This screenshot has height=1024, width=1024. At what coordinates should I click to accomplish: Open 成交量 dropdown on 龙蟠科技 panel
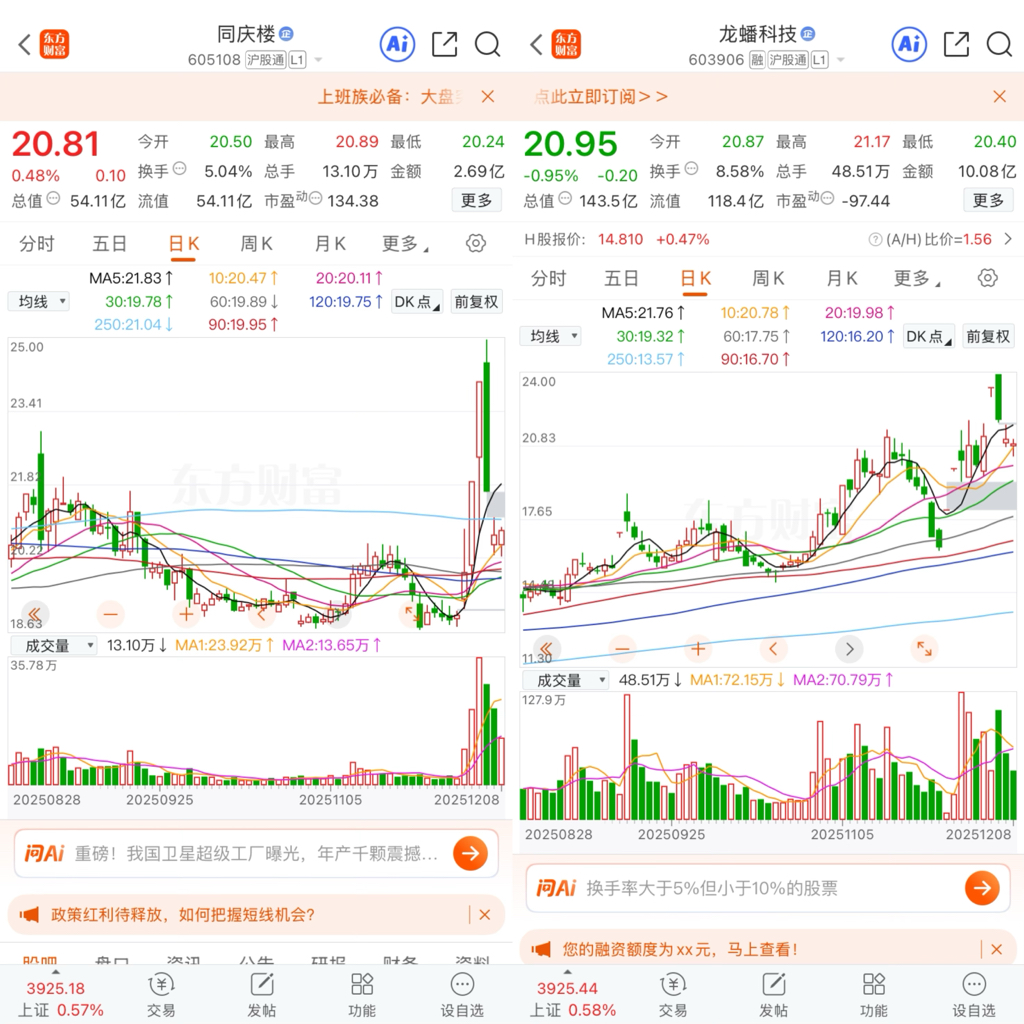(x=566, y=680)
